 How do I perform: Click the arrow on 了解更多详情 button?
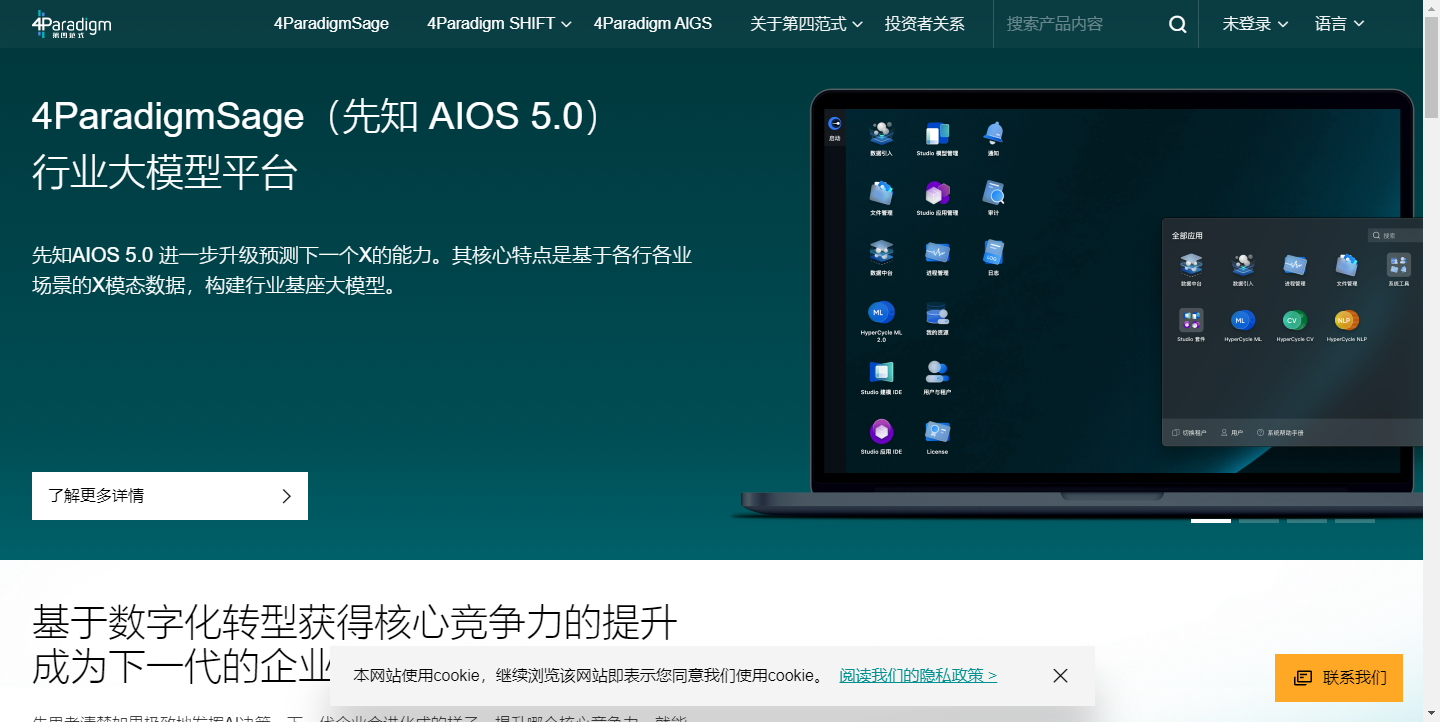tap(287, 496)
